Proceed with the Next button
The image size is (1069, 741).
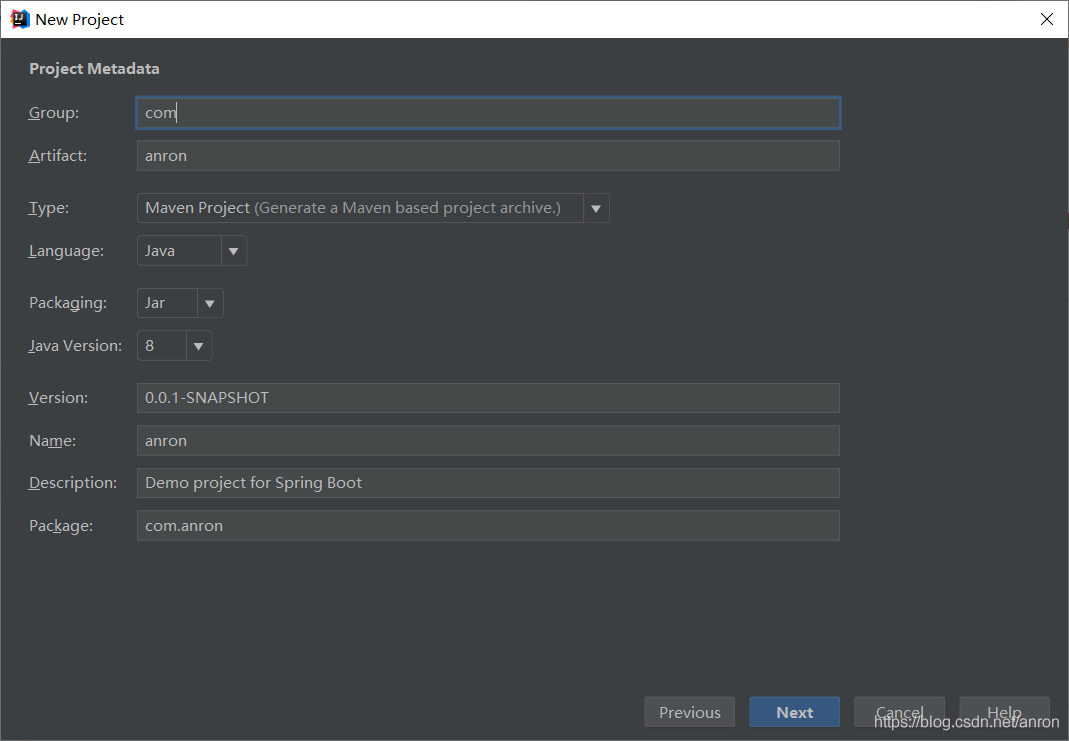coord(794,712)
